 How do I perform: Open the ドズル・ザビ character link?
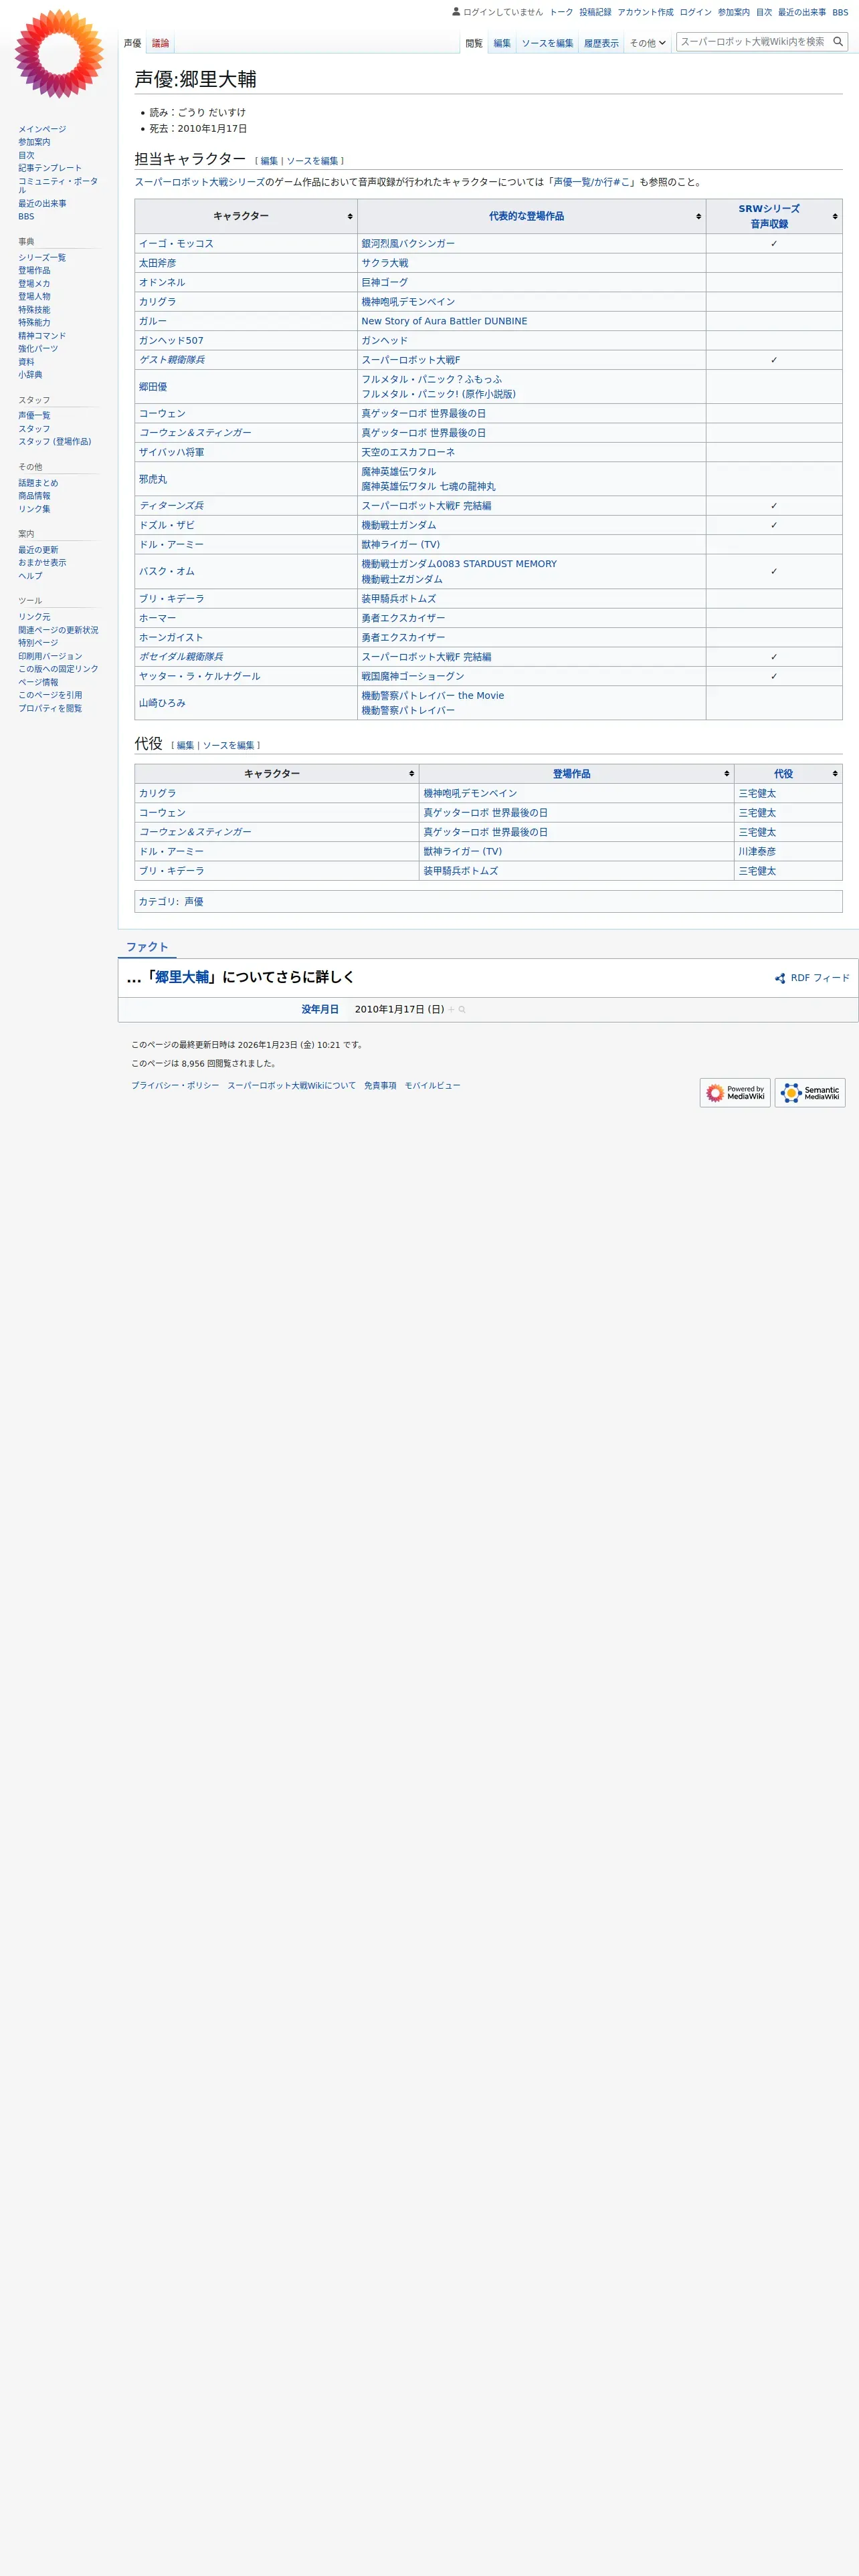tap(167, 525)
